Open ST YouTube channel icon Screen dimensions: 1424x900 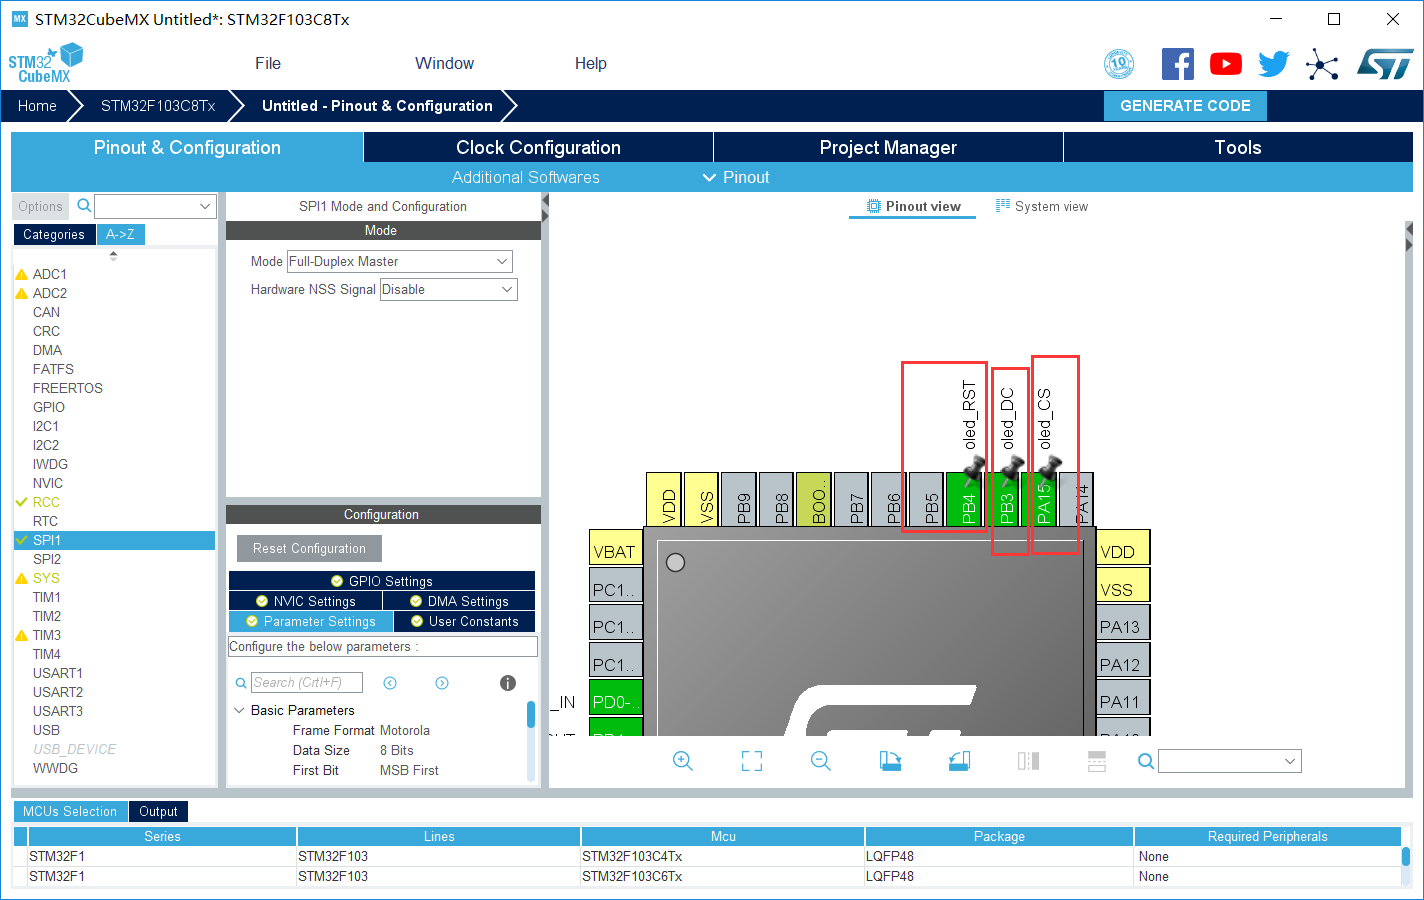pyautogui.click(x=1226, y=64)
